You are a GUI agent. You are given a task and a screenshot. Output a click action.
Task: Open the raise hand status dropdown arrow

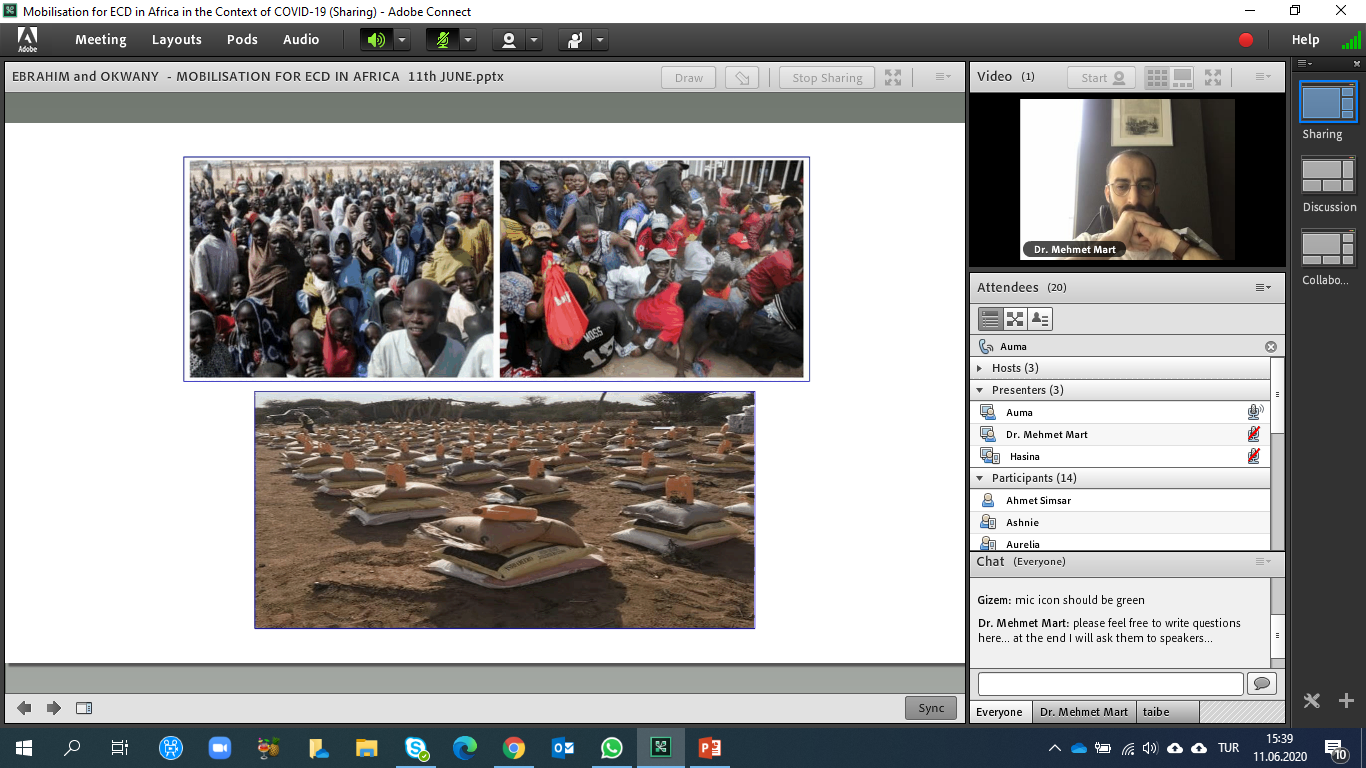coord(600,40)
